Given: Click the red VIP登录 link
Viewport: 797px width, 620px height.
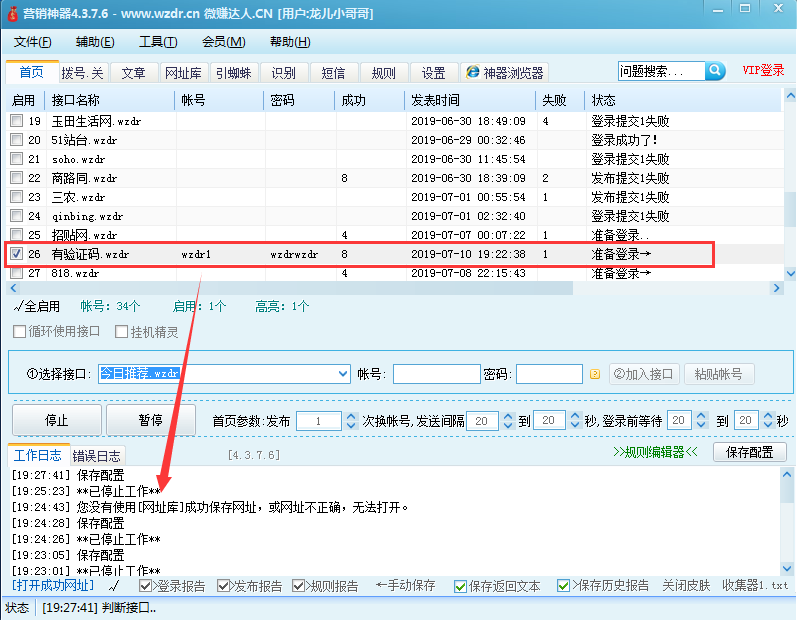Looking at the screenshot, I should pyautogui.click(x=763, y=70).
